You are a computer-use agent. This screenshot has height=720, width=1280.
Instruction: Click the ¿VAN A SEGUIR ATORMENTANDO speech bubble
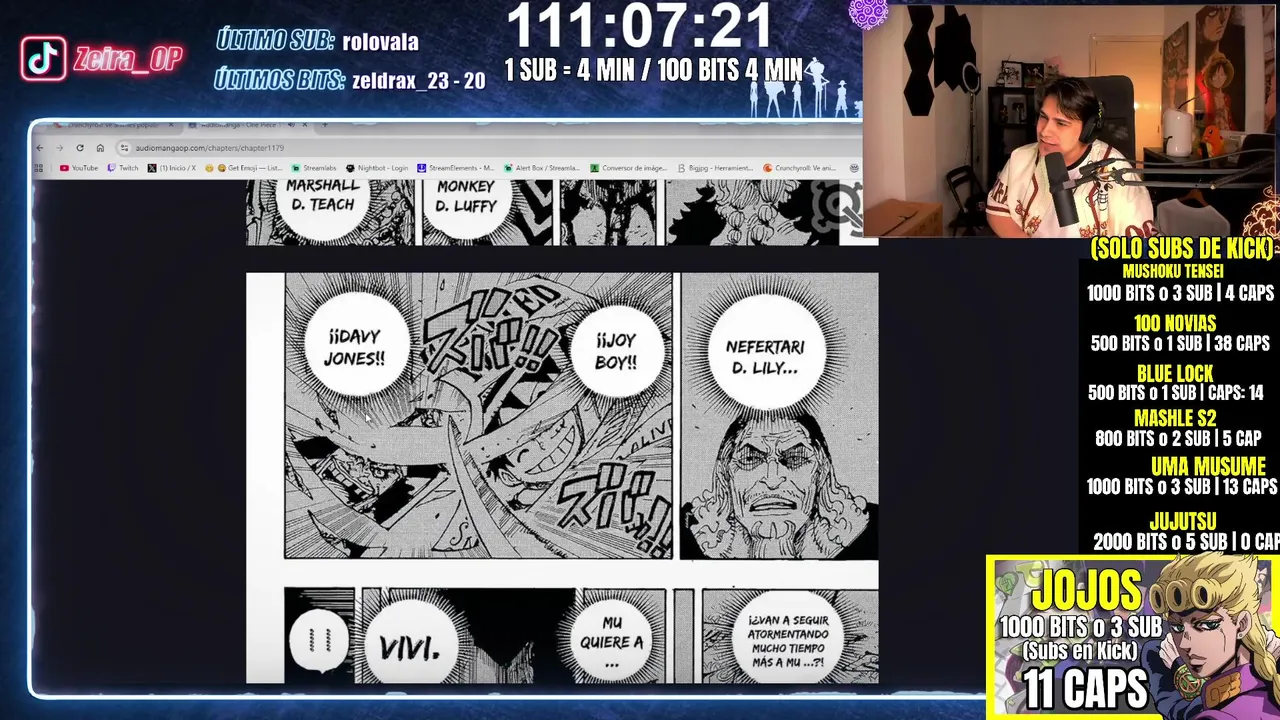(x=787, y=640)
